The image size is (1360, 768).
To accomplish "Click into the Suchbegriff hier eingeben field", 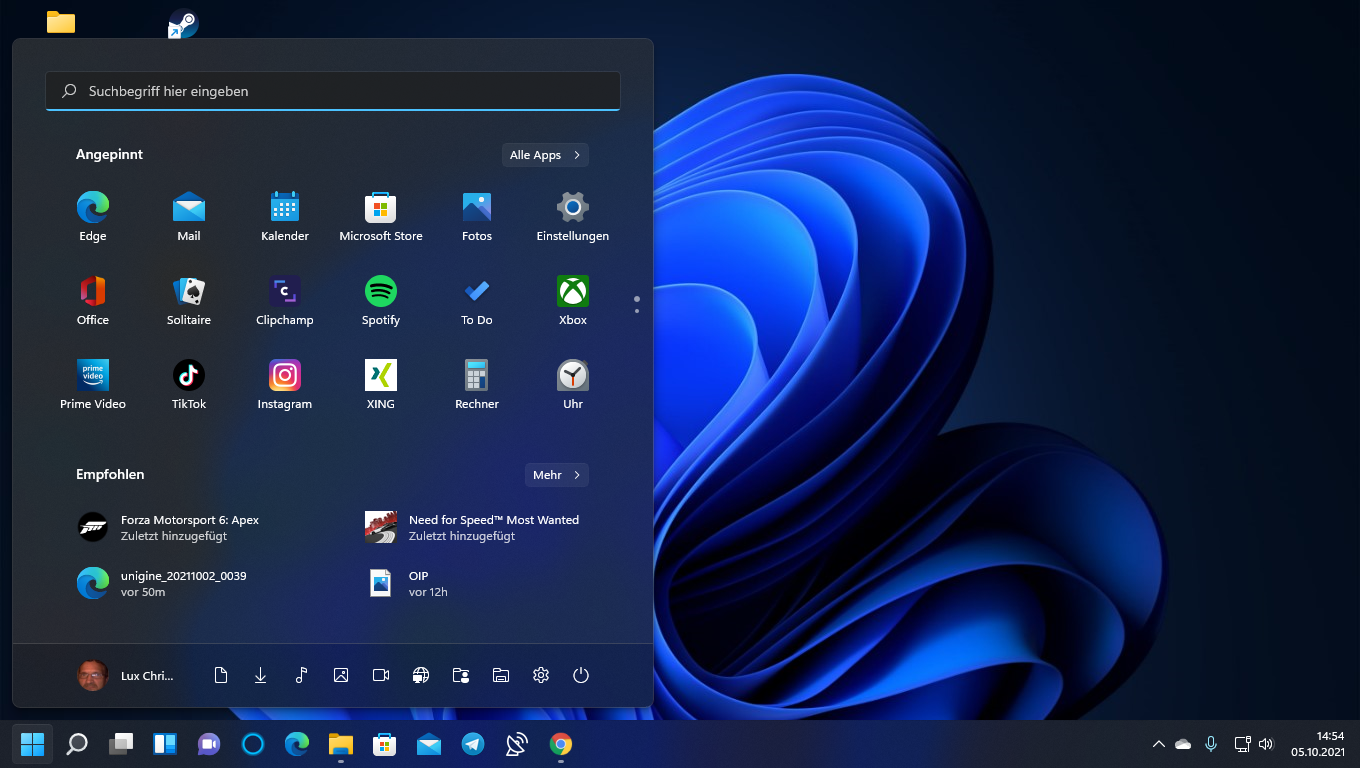I will (x=333, y=91).
